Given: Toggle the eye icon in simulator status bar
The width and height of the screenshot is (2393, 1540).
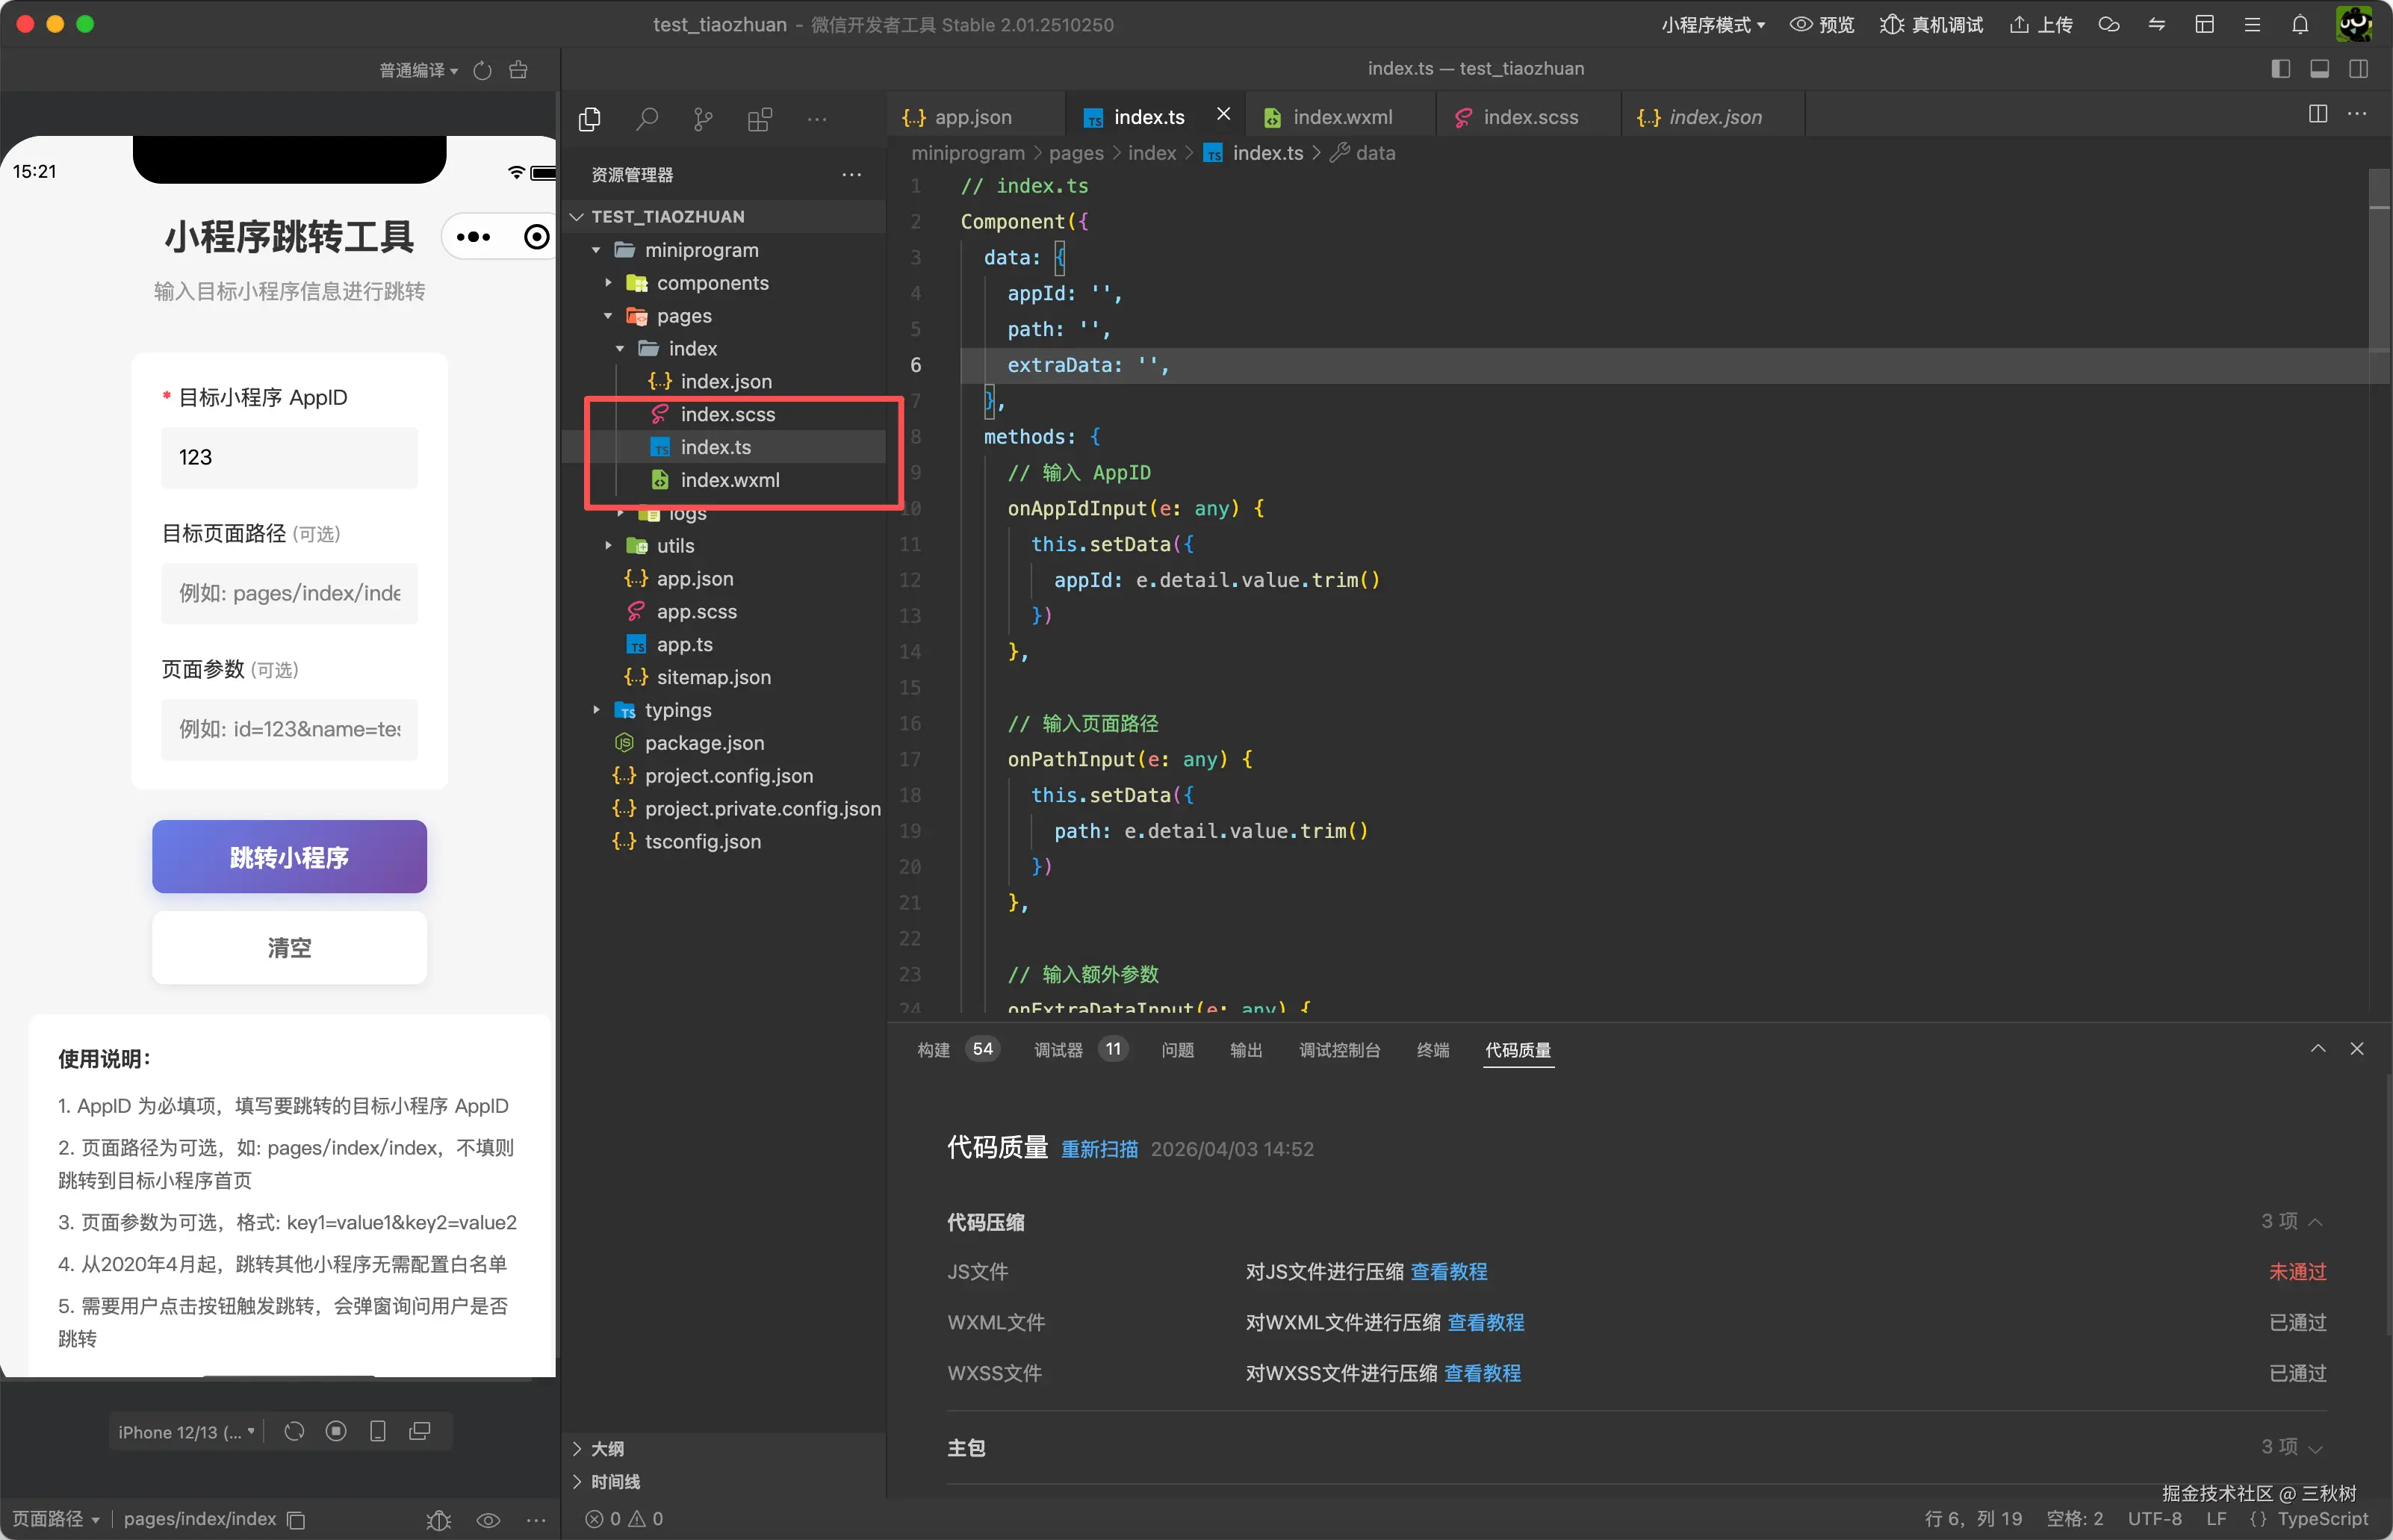Looking at the screenshot, I should click(488, 1519).
